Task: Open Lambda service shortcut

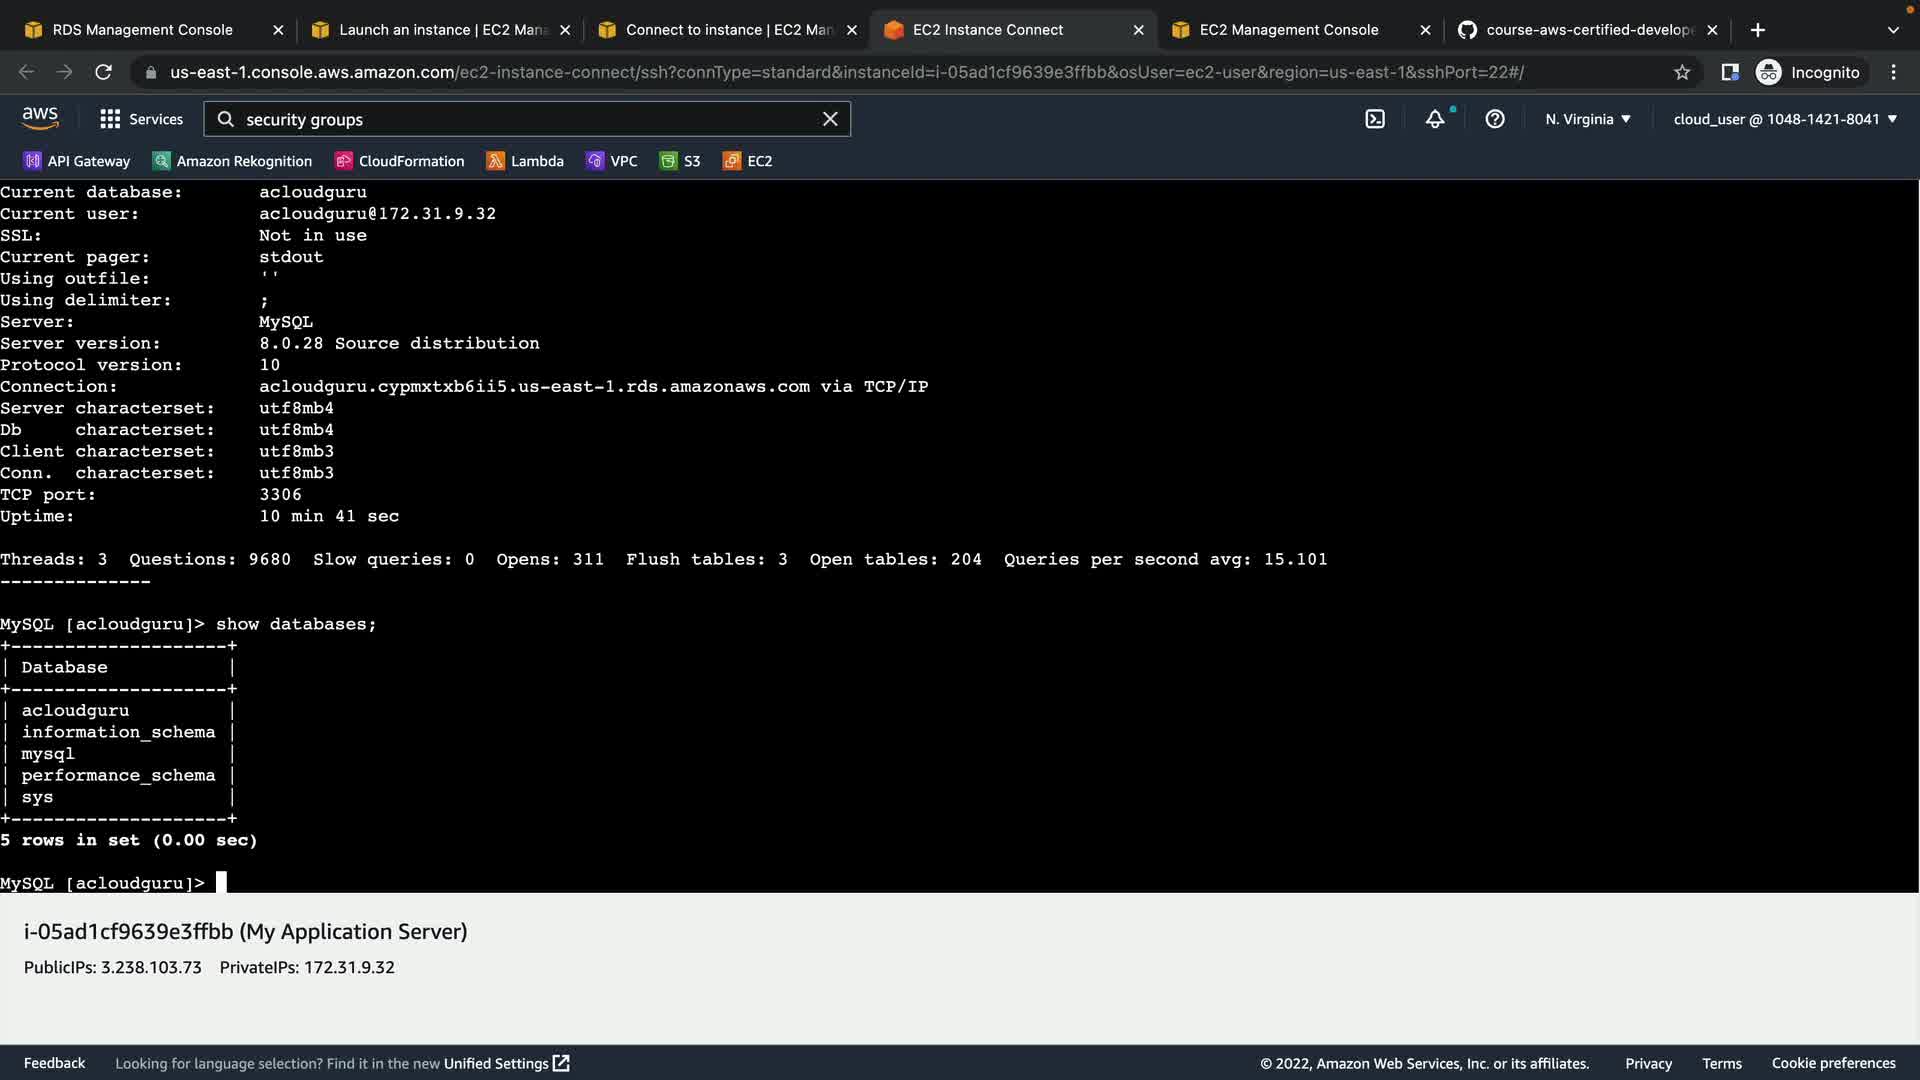Action: tap(525, 161)
